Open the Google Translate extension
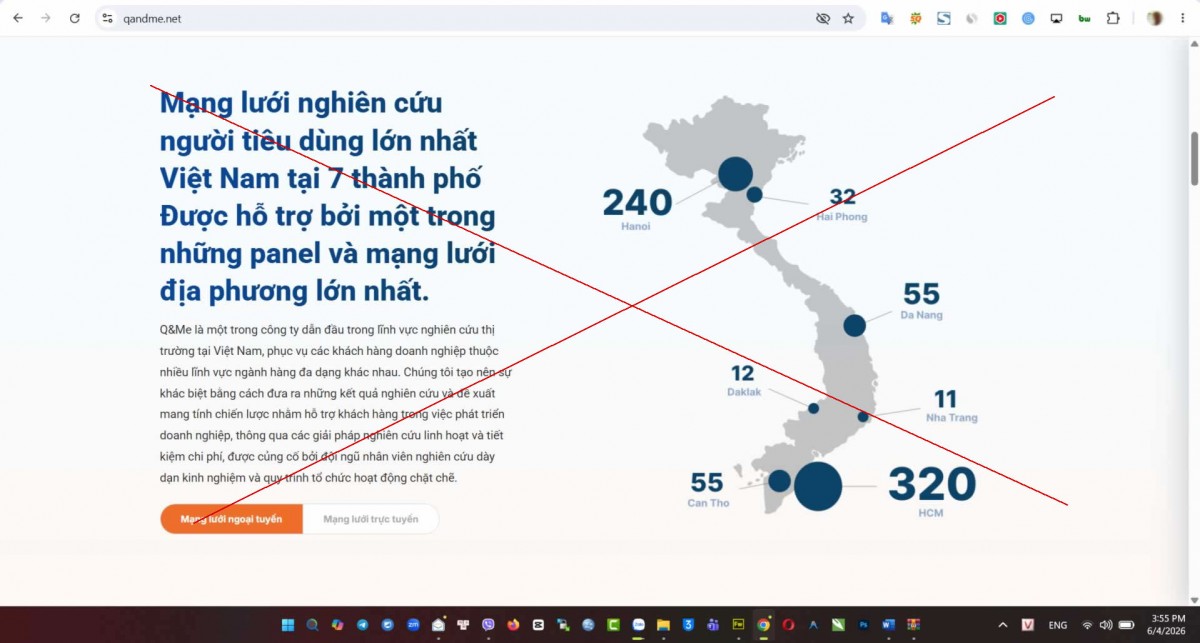The height and width of the screenshot is (643, 1200). pyautogui.click(x=886, y=18)
